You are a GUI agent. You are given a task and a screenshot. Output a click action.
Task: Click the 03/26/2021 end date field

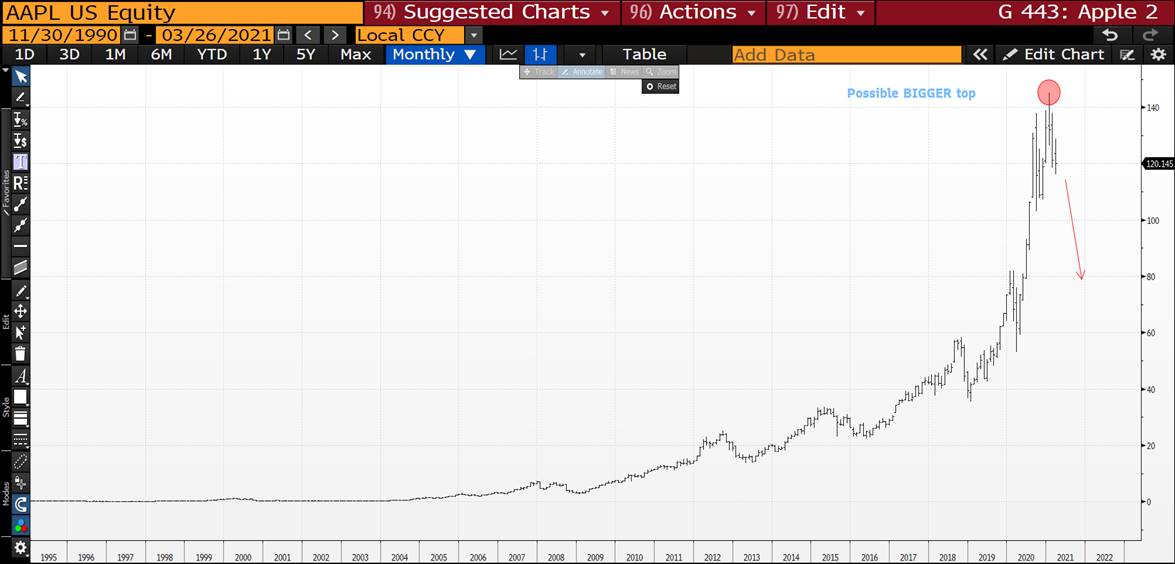(213, 34)
